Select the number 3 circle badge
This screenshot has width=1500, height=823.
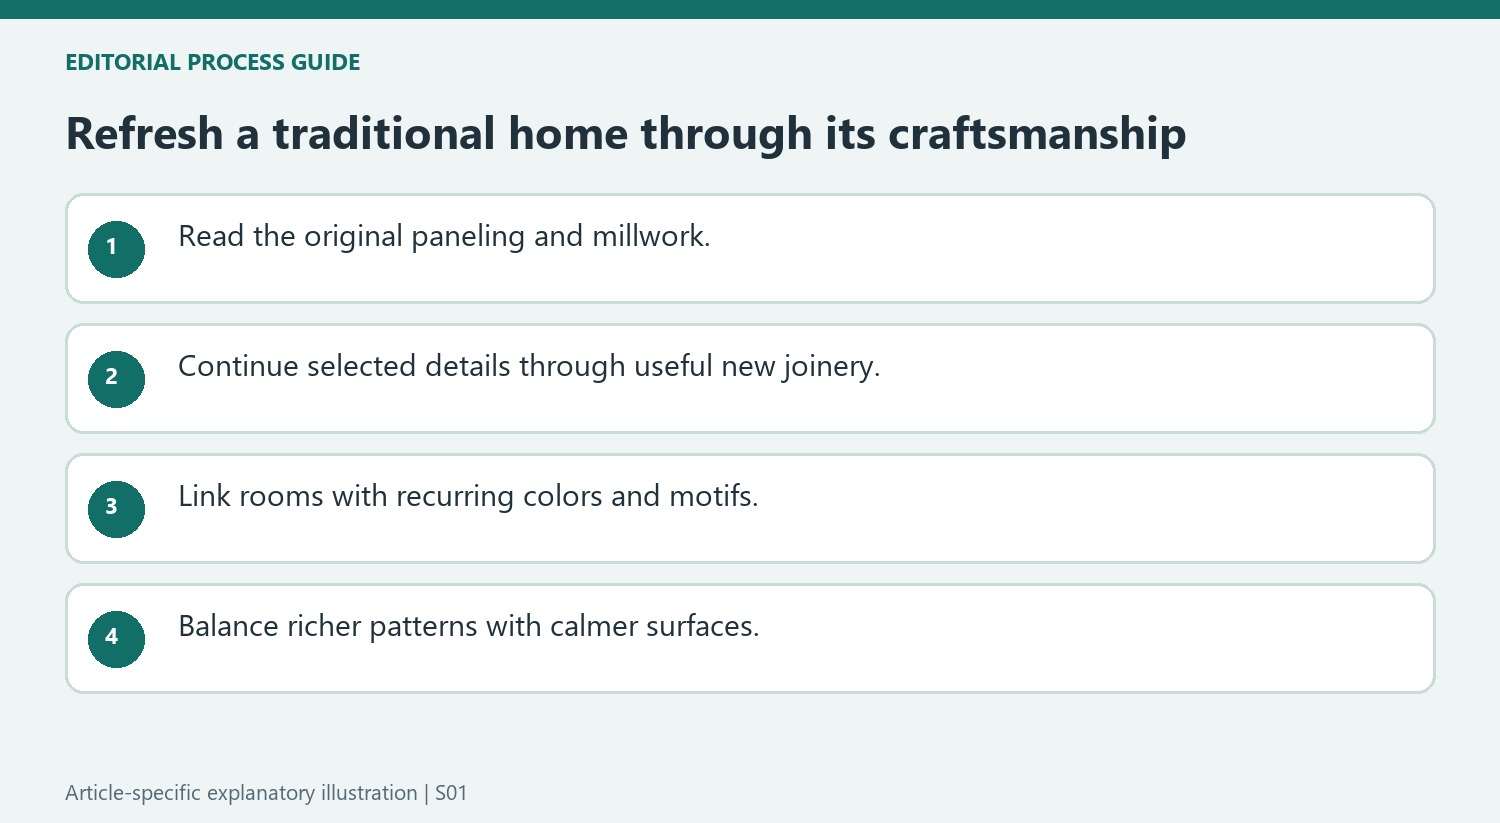pos(116,509)
